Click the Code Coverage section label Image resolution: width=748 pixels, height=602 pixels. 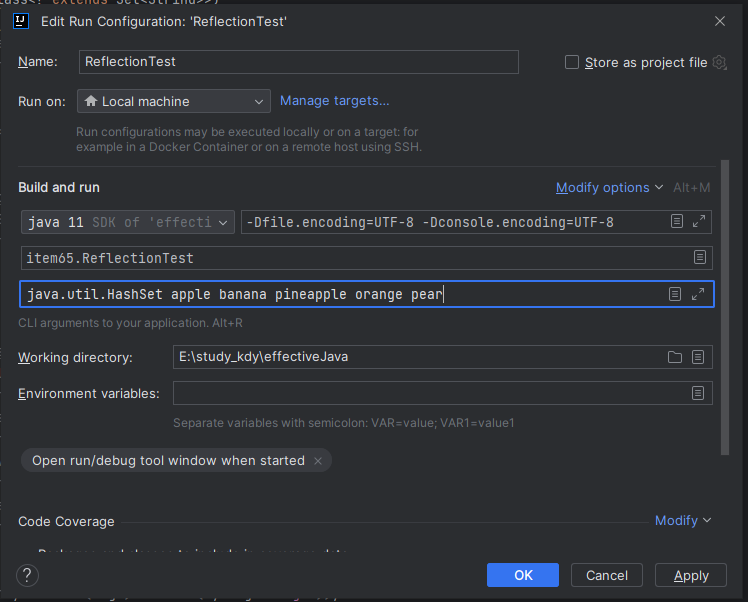[66, 521]
